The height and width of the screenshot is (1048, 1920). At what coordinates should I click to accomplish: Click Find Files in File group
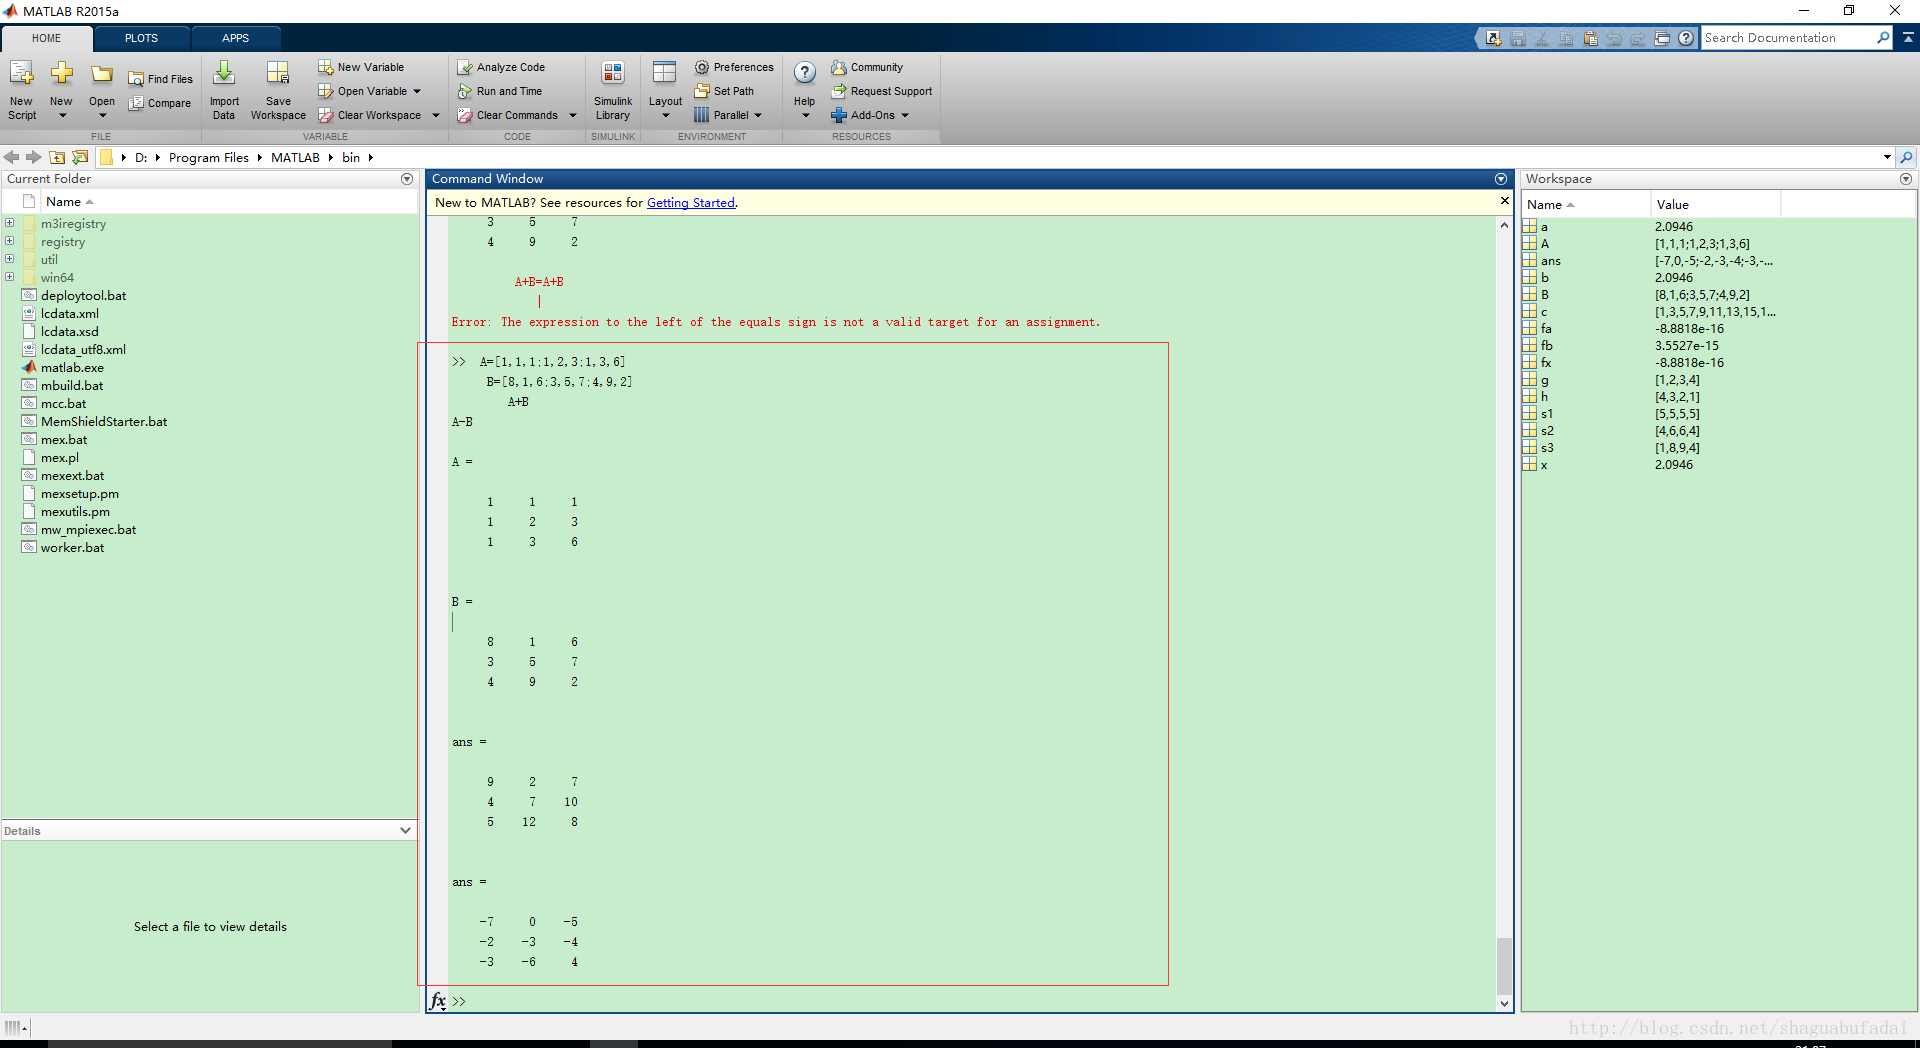coord(160,79)
